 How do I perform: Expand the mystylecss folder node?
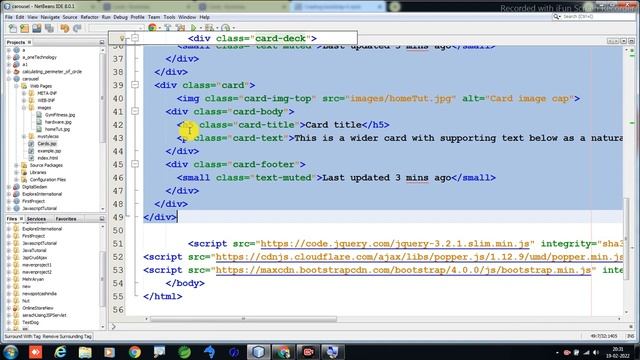(x=24, y=136)
